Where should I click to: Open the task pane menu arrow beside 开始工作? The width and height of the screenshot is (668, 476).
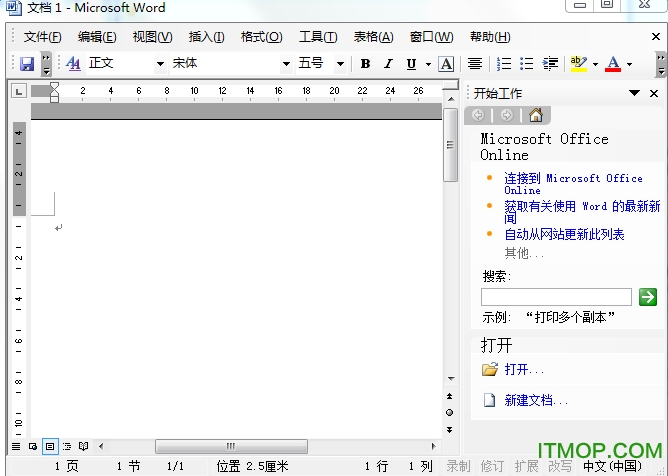click(x=634, y=93)
